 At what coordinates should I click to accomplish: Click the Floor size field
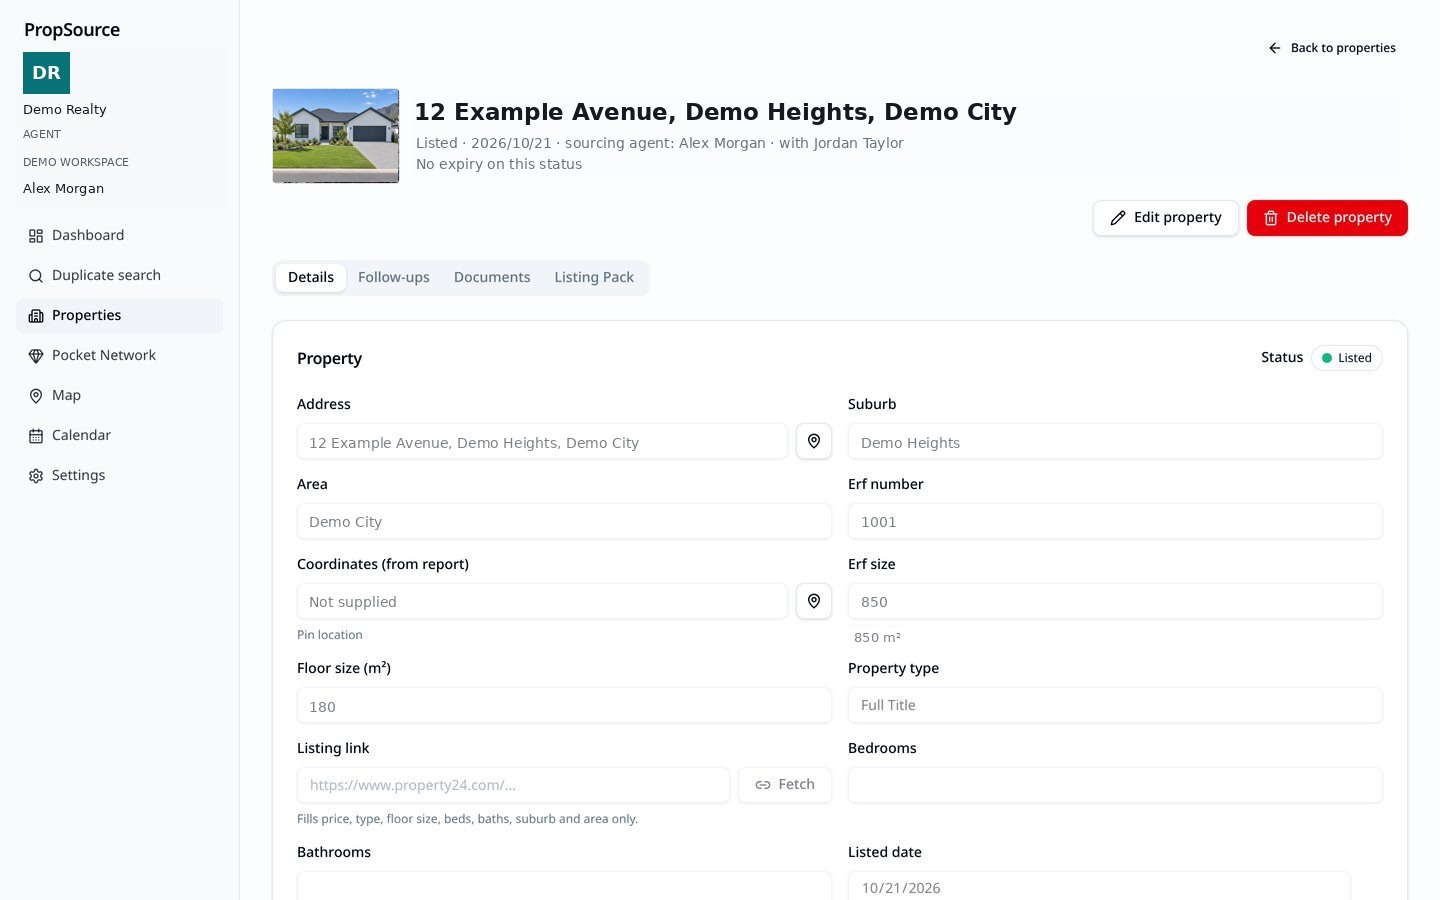point(564,705)
